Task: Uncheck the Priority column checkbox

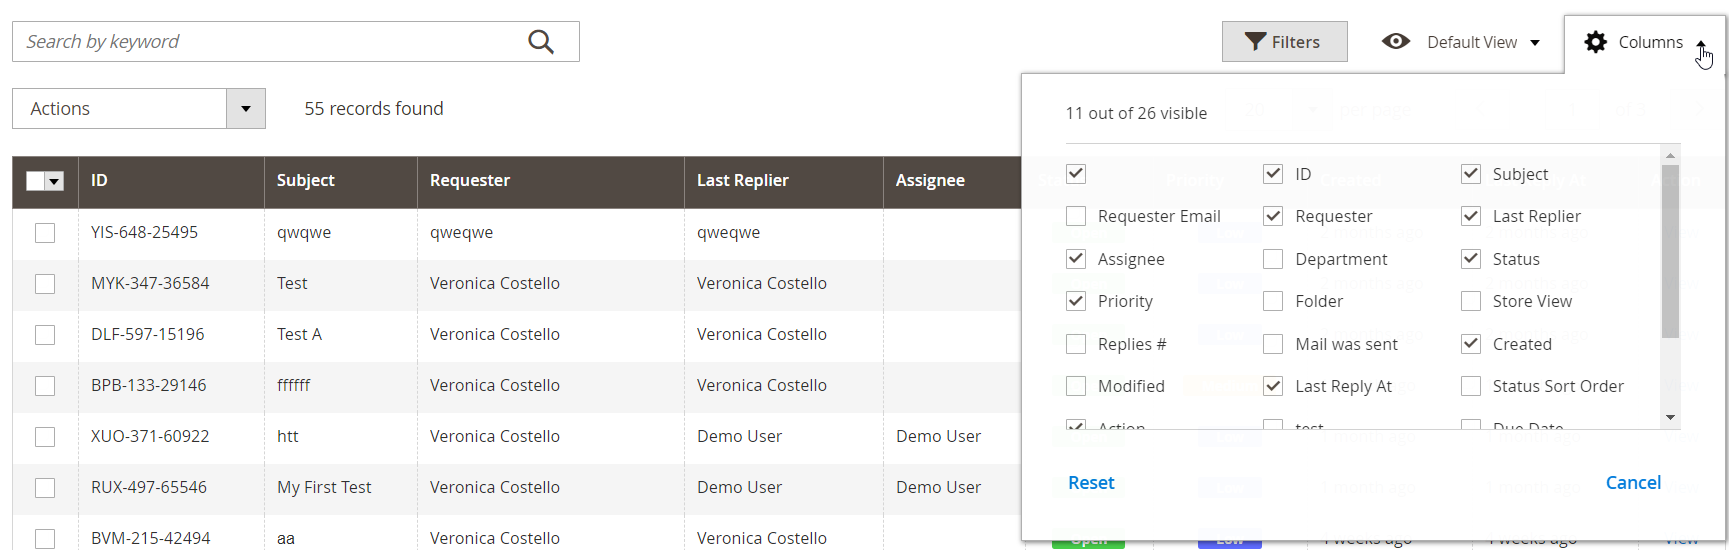Action: click(1076, 301)
